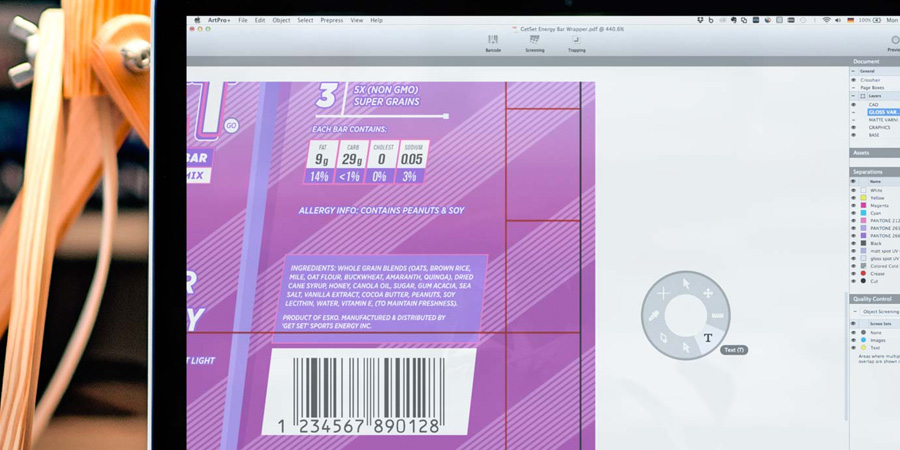This screenshot has height=450, width=900.
Task: Collapse the Separations panel header
Action: [875, 172]
